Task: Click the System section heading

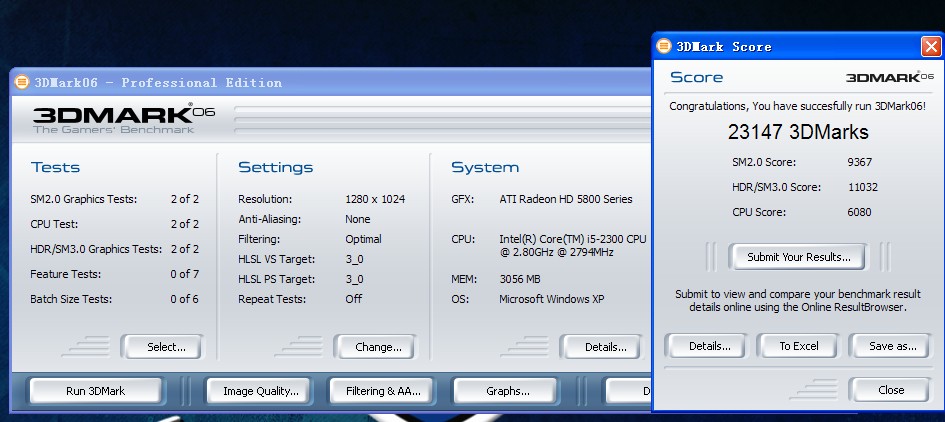Action: pos(485,167)
